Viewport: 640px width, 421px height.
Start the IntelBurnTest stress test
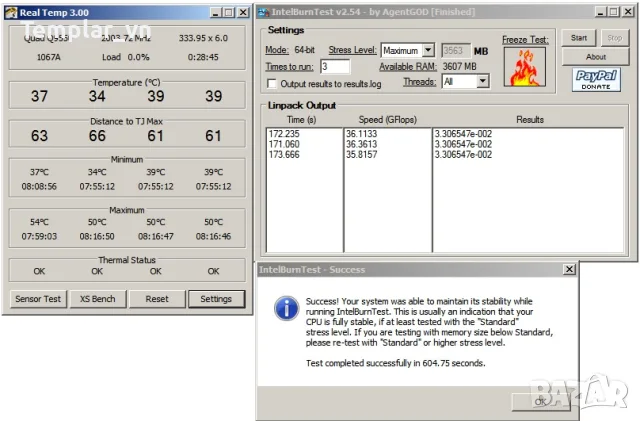click(x=579, y=38)
